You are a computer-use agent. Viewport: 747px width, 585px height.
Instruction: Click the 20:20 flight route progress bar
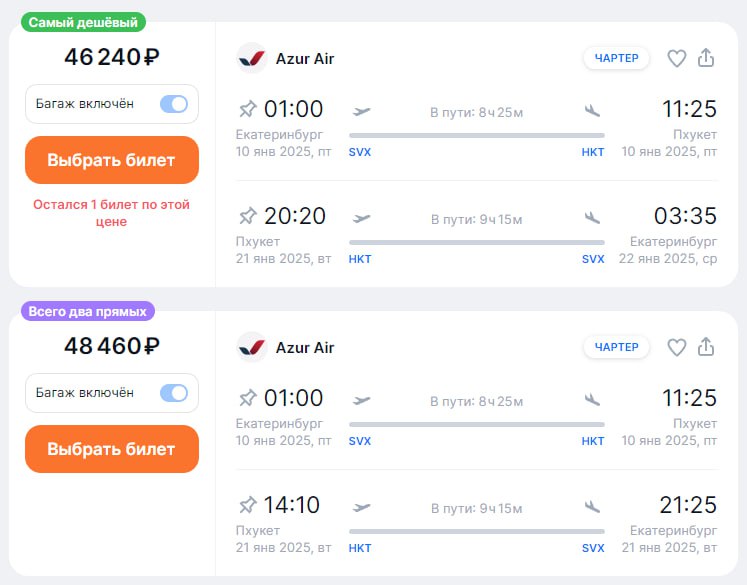point(476,242)
